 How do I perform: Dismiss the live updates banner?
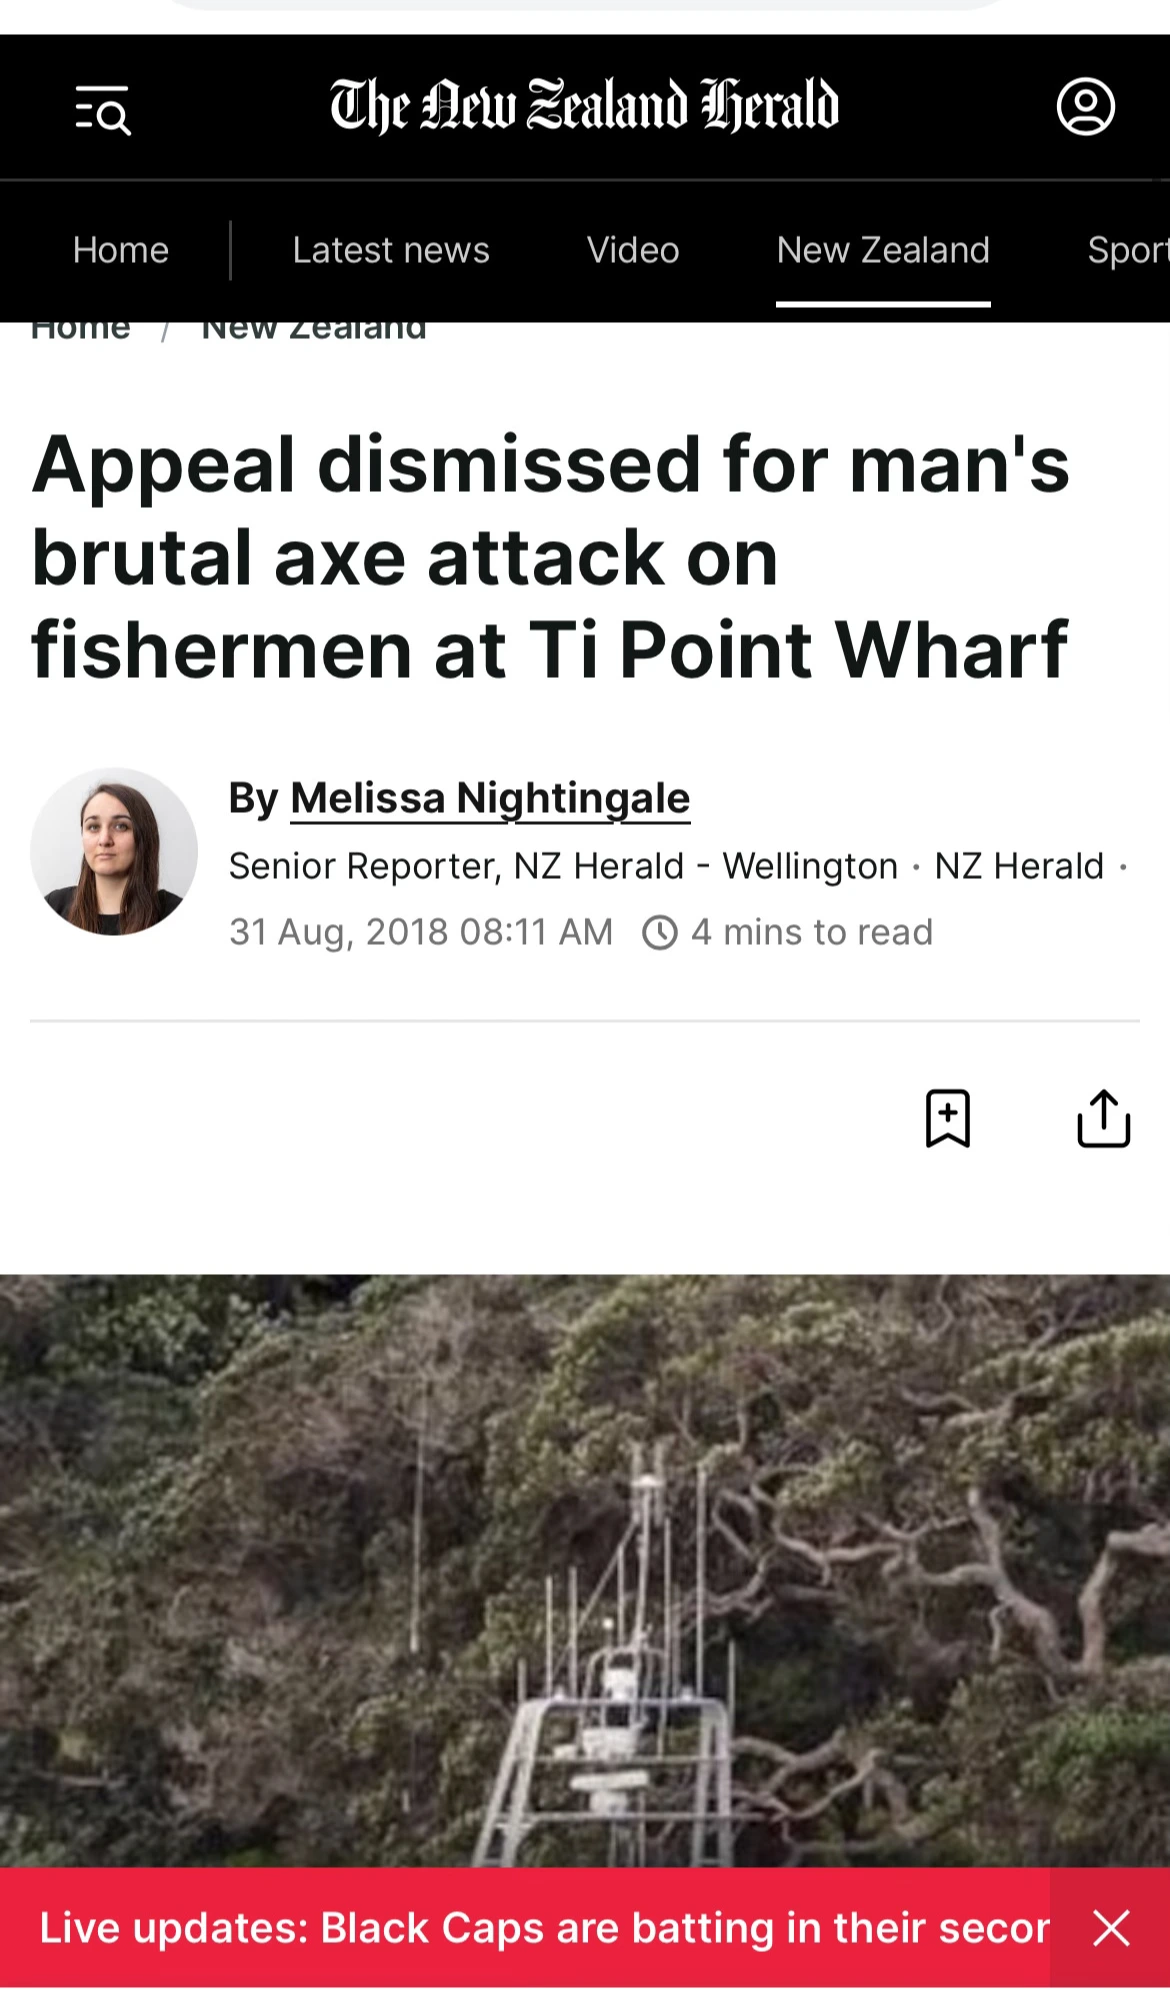(x=1111, y=1927)
